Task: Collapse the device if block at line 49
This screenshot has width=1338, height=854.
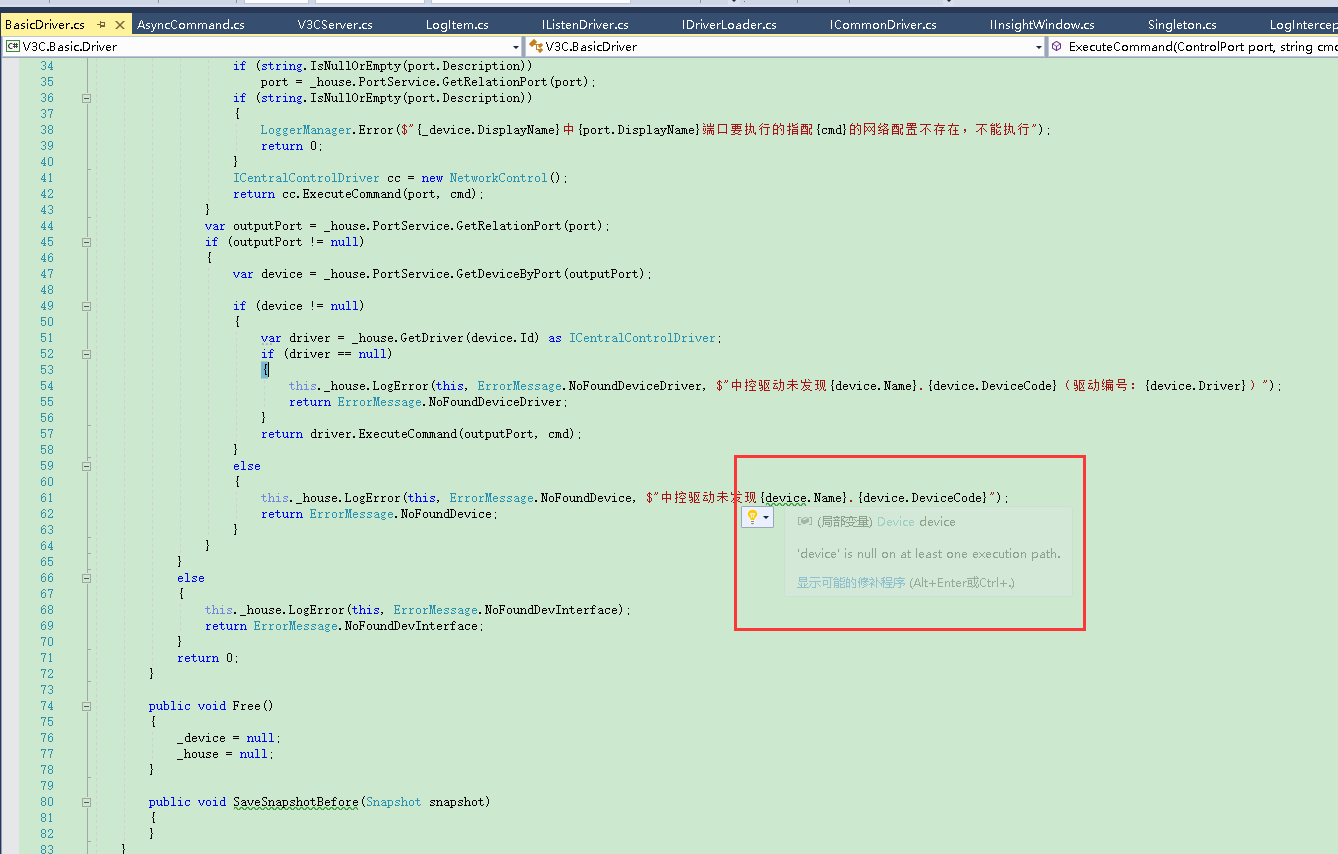Action: pyautogui.click(x=86, y=306)
